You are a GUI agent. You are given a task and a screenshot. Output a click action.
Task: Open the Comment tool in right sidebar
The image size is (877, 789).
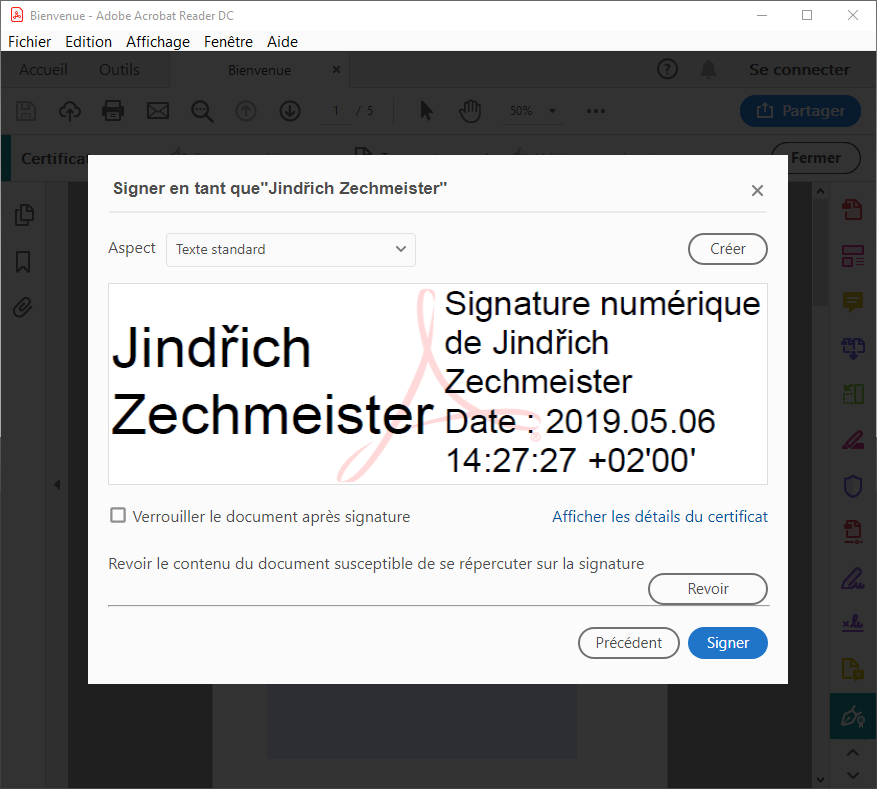[852, 302]
